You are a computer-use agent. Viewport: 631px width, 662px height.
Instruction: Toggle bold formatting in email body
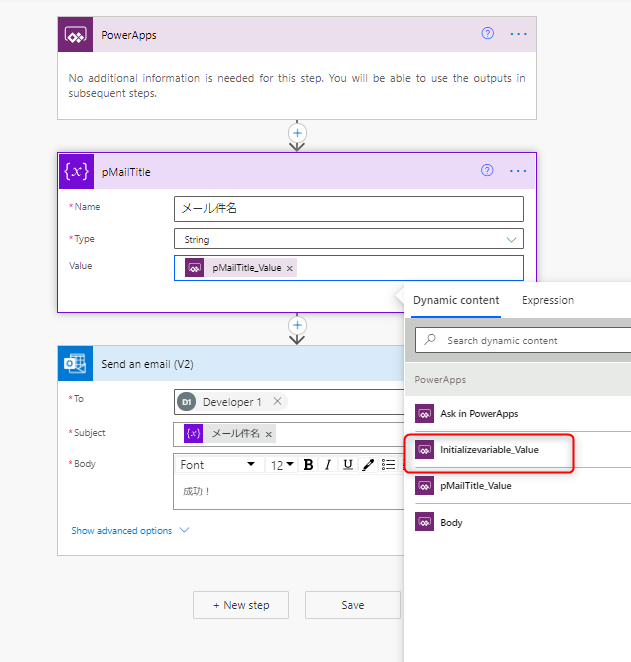tap(309, 465)
